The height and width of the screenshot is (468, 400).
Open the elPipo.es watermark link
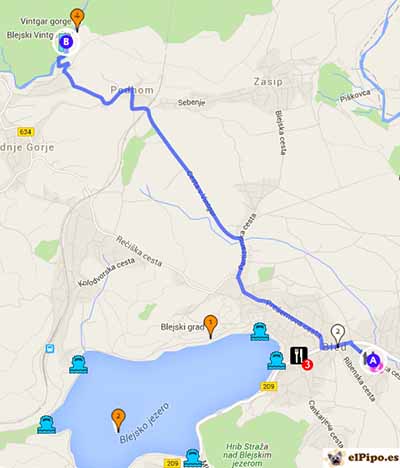point(362,458)
